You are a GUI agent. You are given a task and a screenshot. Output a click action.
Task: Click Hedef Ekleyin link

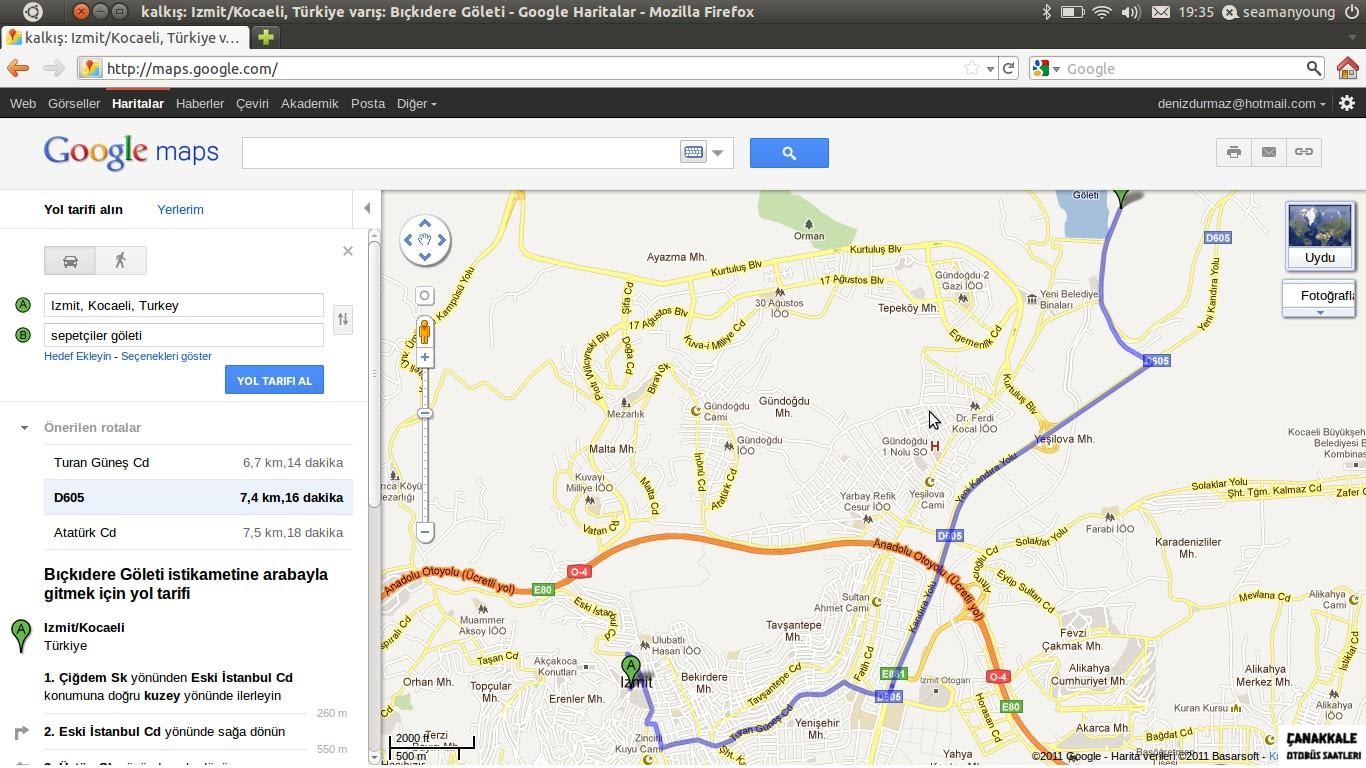coord(78,356)
